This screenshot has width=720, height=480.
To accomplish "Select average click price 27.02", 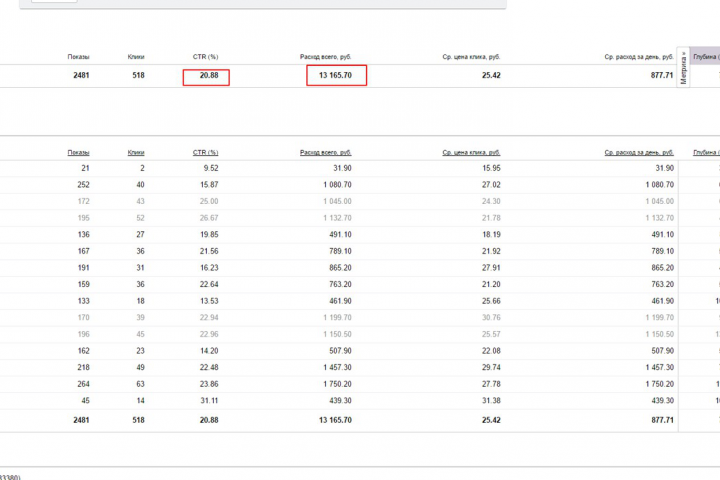I will tap(491, 185).
